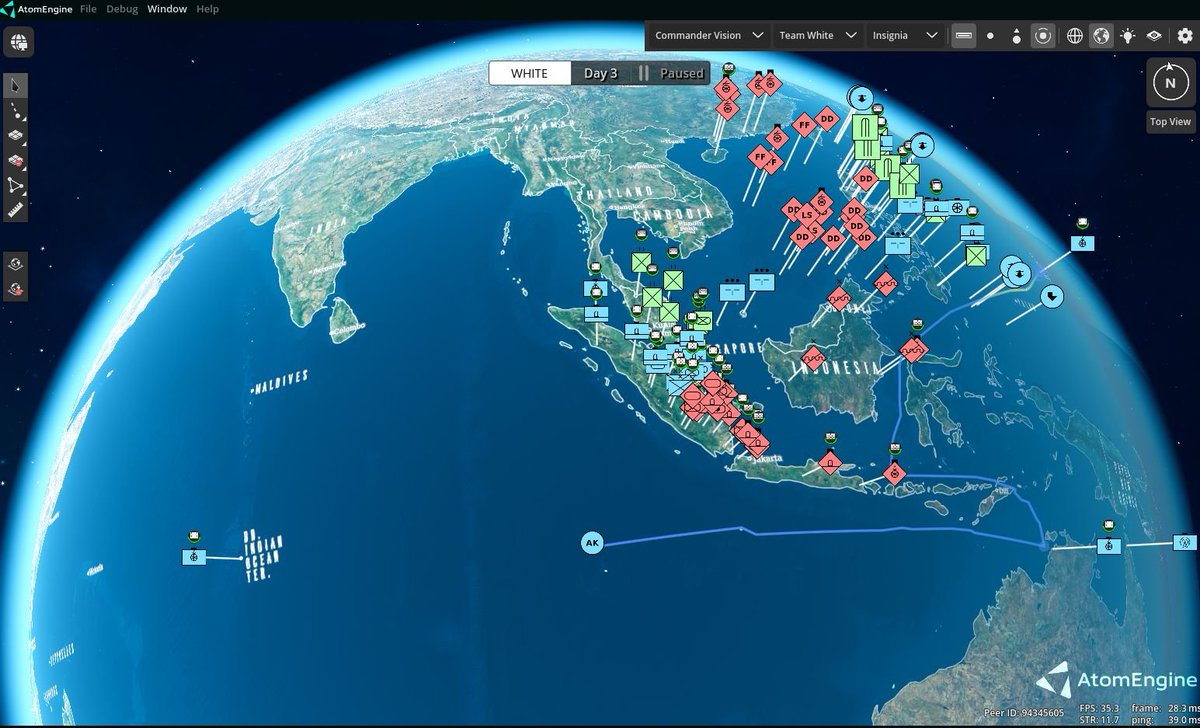Toggle the layer visibility eye

1154,35
